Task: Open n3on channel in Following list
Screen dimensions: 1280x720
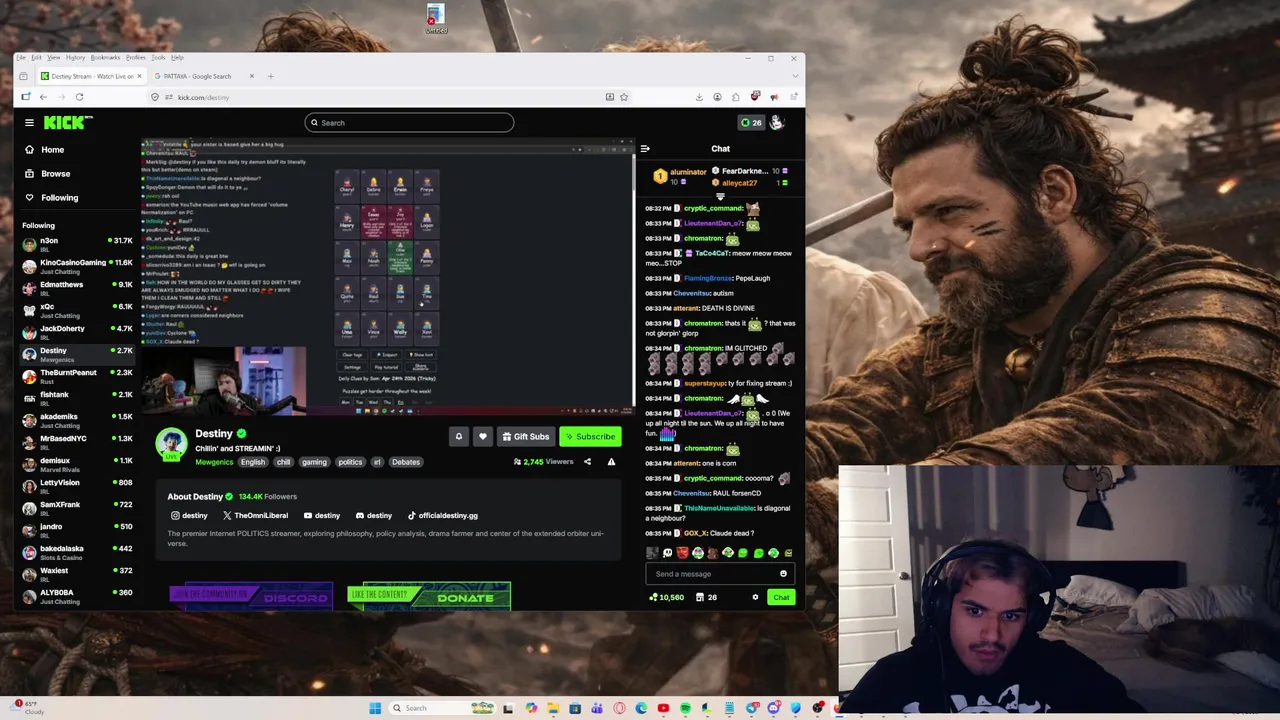Action: click(x=77, y=244)
